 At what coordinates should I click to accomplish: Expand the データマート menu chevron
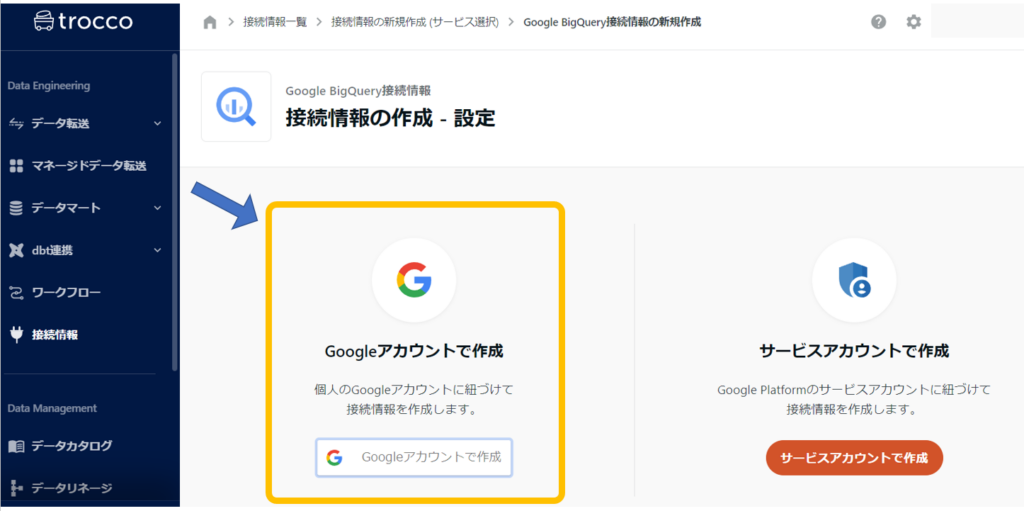157,208
